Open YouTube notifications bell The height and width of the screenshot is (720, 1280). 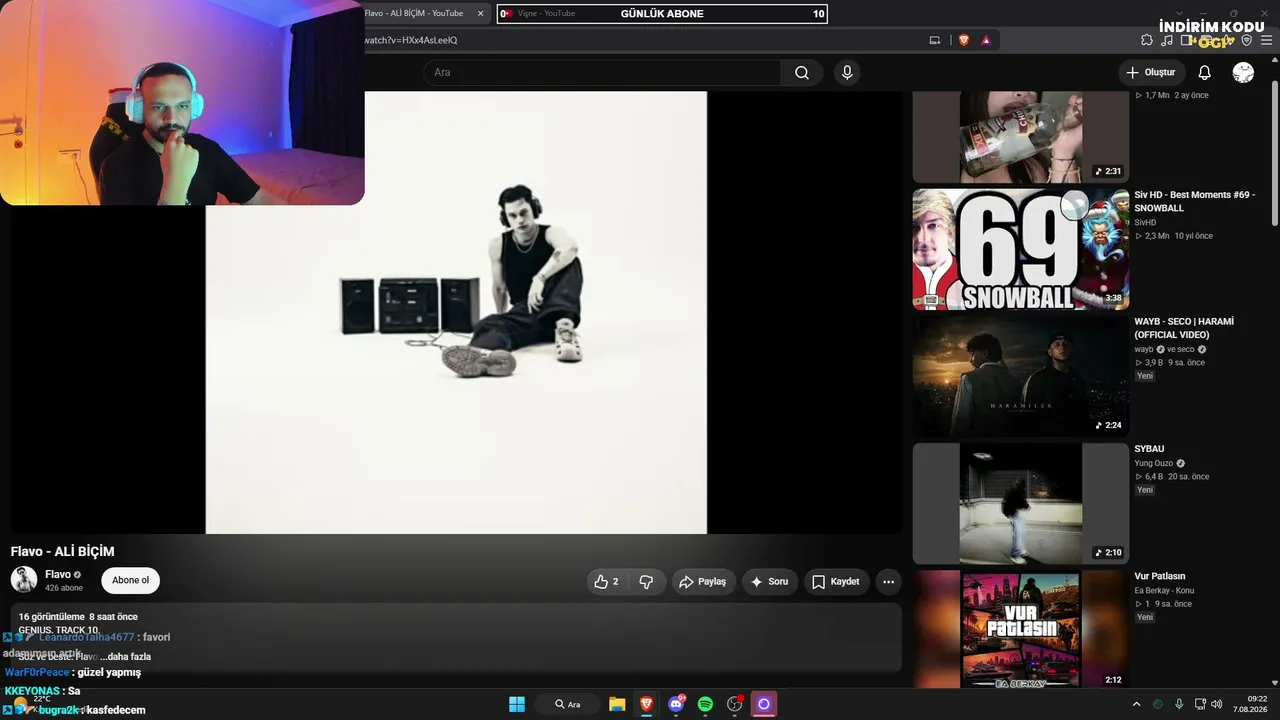tap(1204, 73)
